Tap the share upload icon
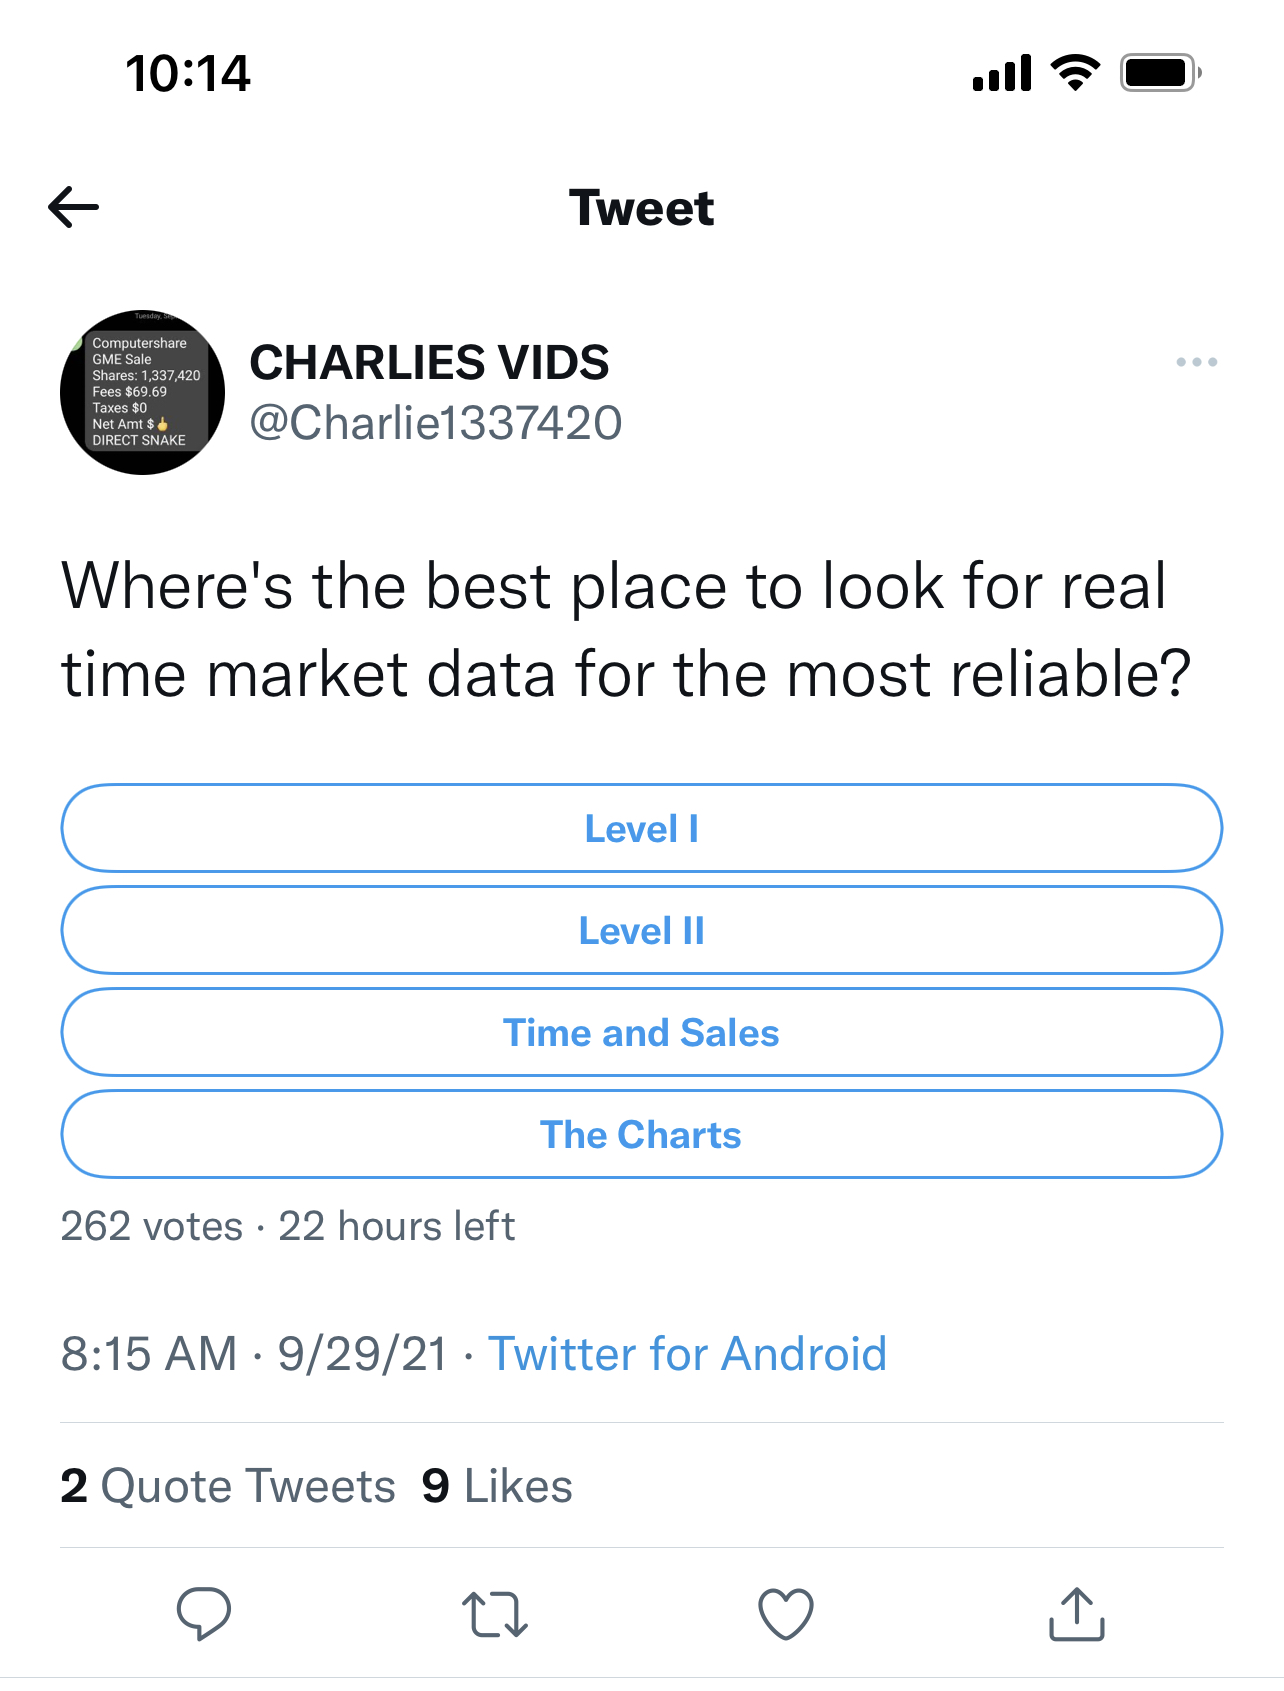This screenshot has width=1284, height=1691. pyautogui.click(x=1076, y=1613)
